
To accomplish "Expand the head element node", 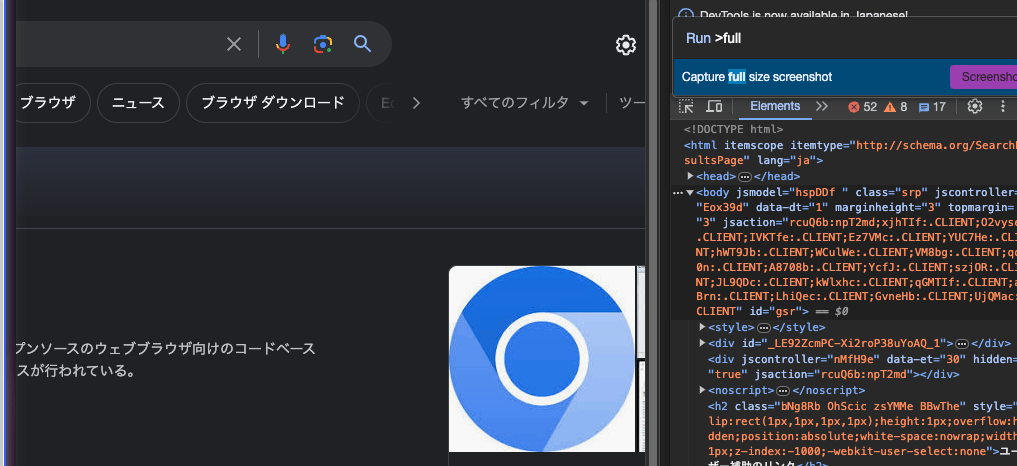I will pos(691,176).
